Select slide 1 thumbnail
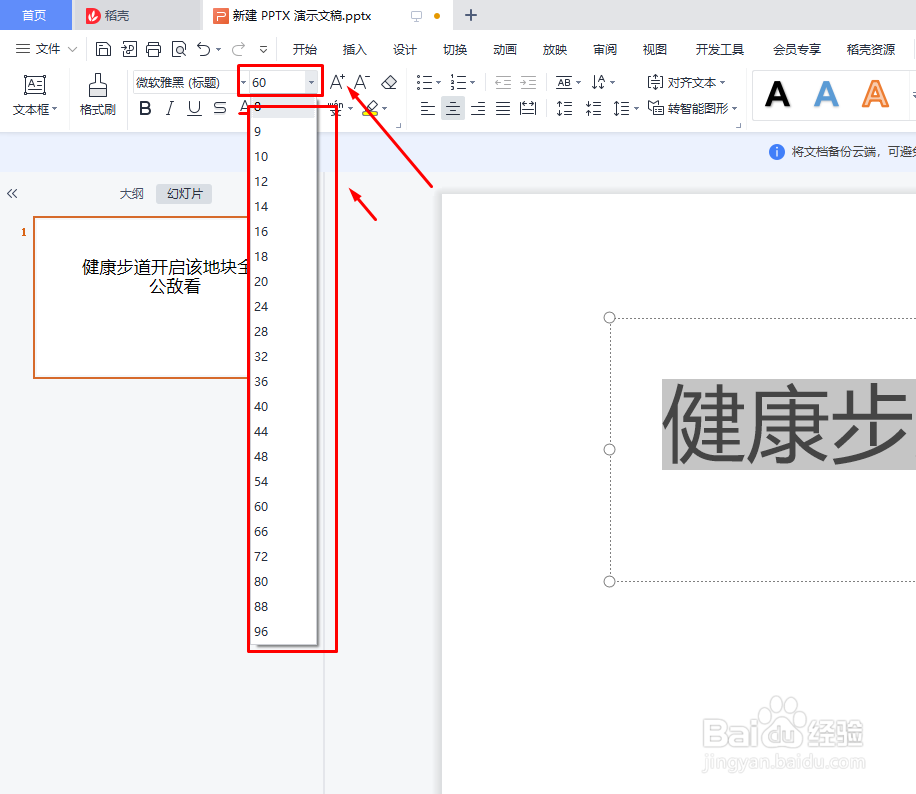Image resolution: width=916 pixels, height=794 pixels. tap(141, 297)
